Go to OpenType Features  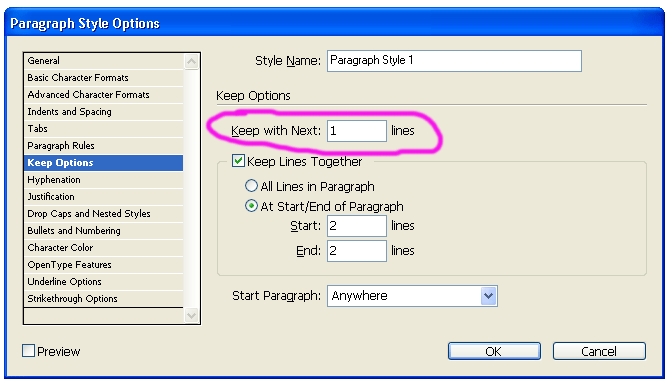point(104,265)
